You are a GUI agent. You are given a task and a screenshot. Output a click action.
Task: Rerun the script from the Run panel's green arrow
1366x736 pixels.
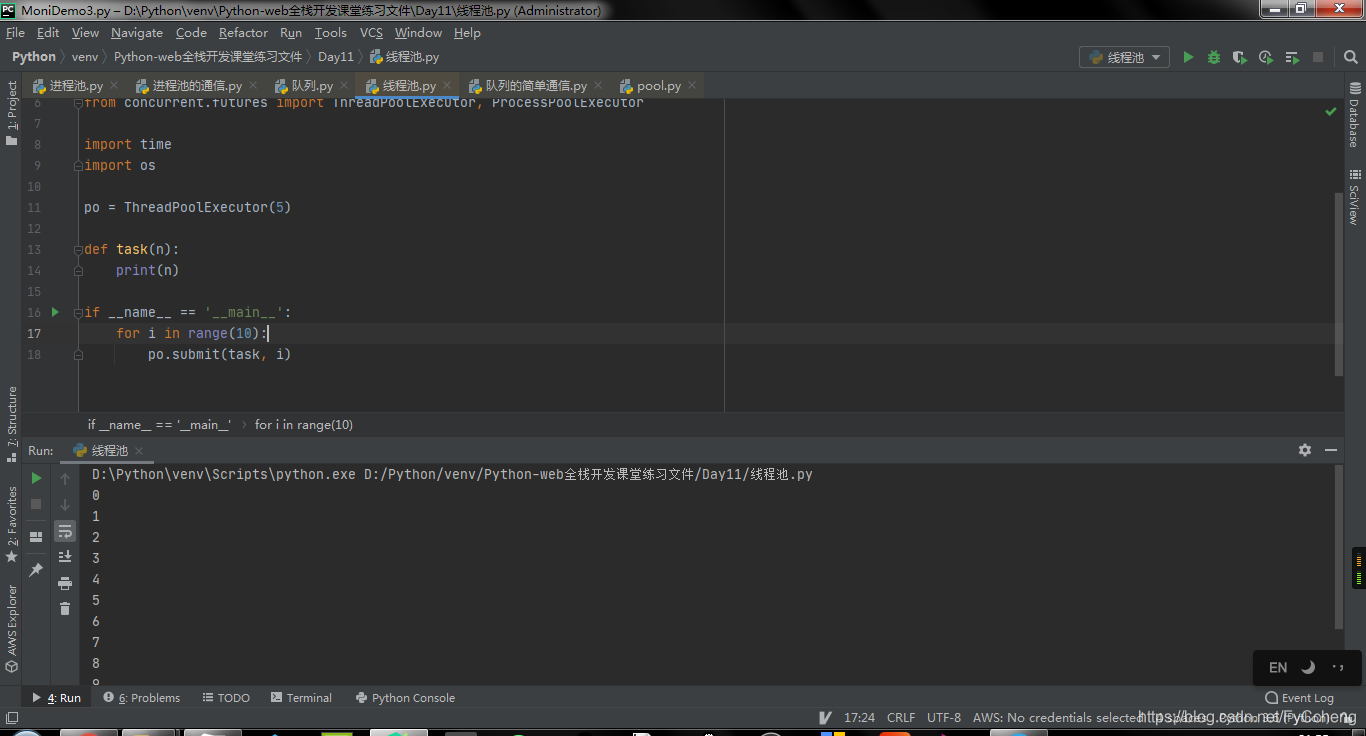pos(36,478)
